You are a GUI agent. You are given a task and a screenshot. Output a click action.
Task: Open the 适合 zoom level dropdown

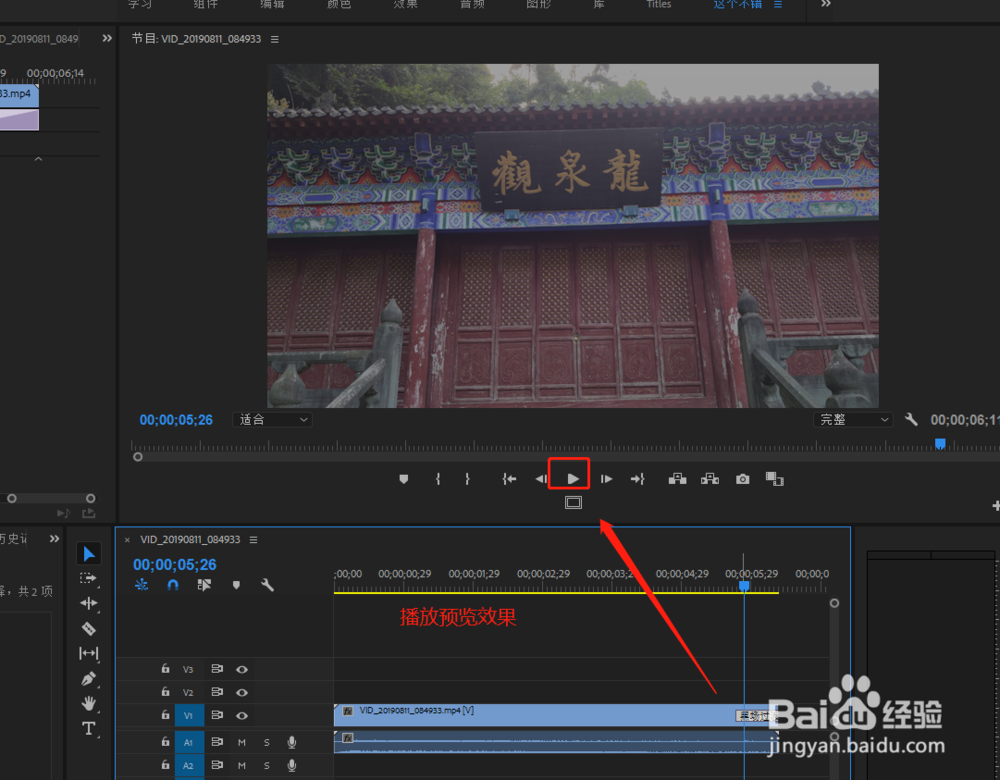pos(272,419)
